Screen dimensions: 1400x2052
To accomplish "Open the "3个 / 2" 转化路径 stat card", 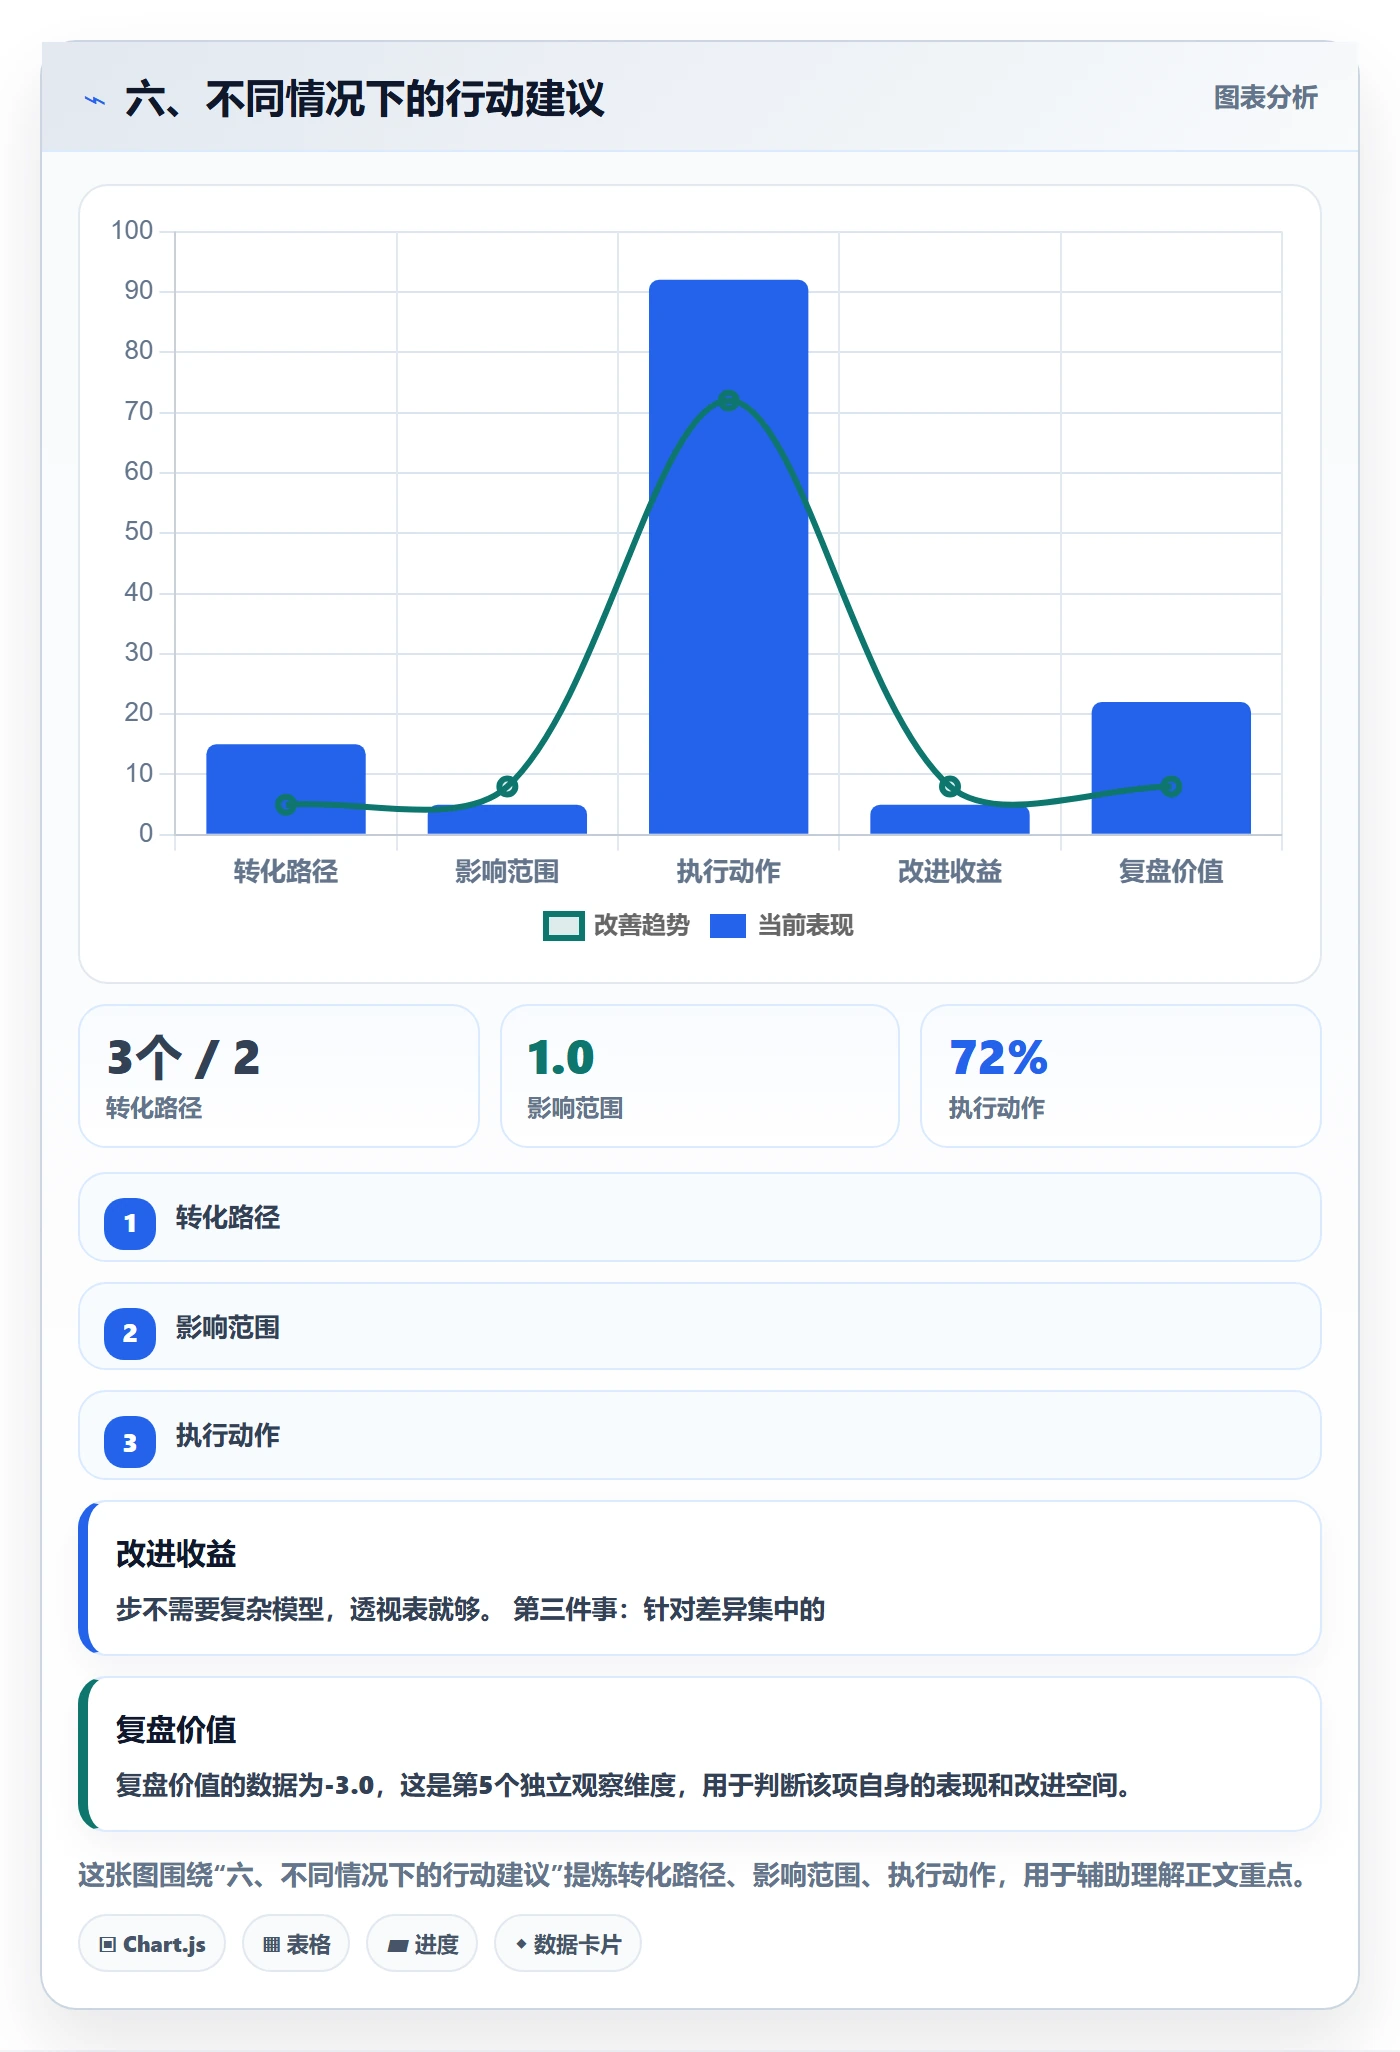I will click(279, 1076).
